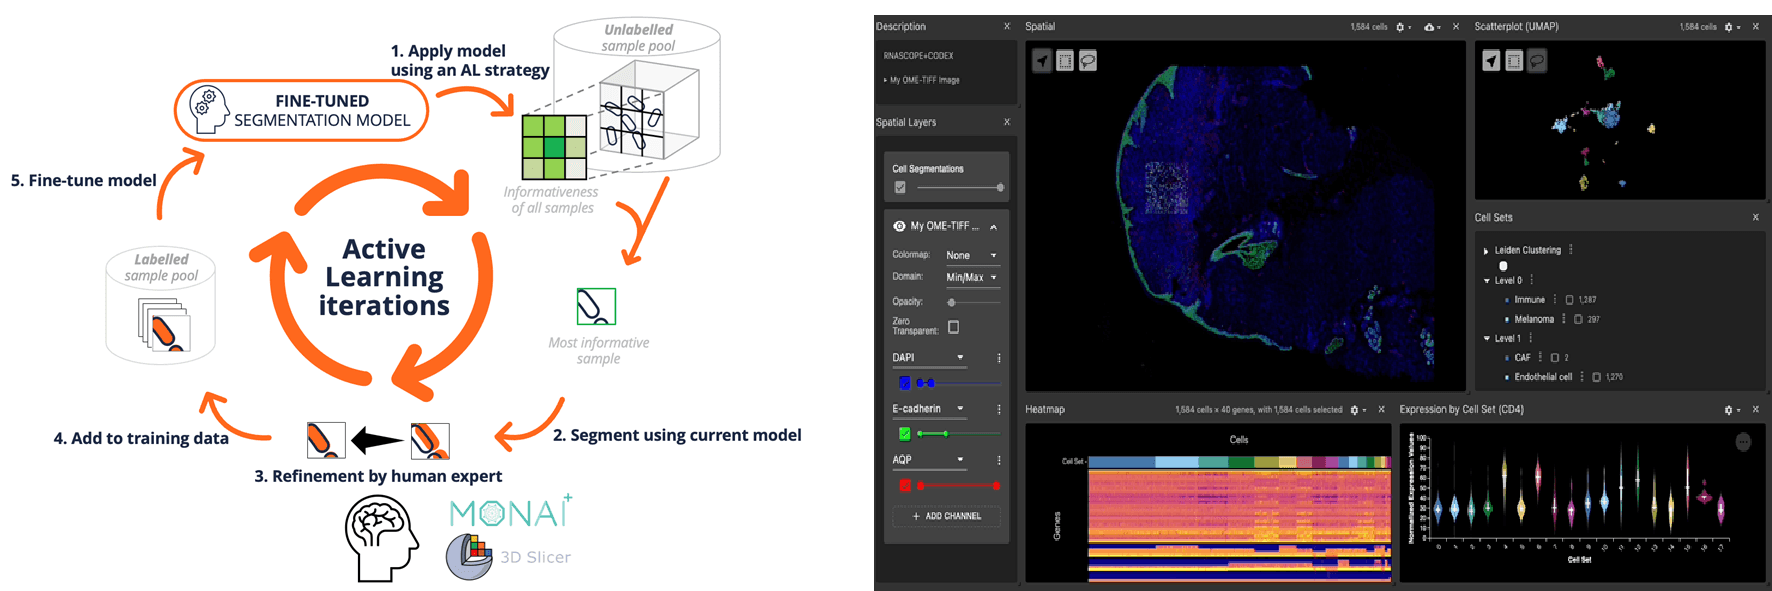Screen dimensions: 1772x591
Task: Toggle the Zero Transparent checkbox
Action: coord(954,327)
